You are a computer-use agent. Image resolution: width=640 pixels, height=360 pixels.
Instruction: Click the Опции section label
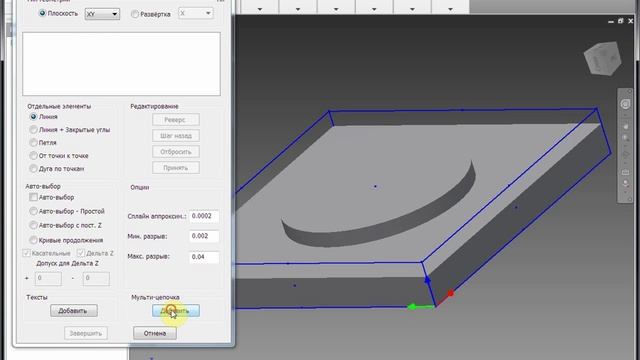[x=140, y=187]
